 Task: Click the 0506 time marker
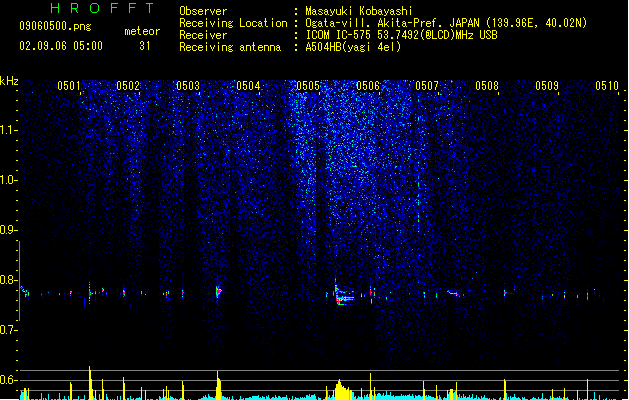pyautogui.click(x=367, y=86)
